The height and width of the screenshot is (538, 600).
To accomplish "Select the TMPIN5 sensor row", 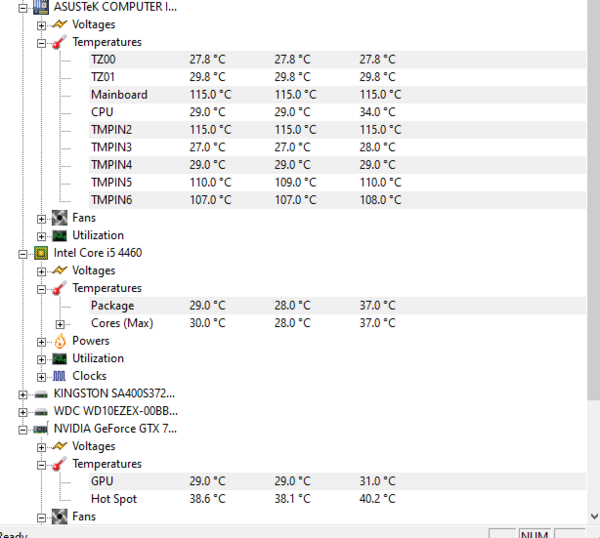I will [111, 182].
